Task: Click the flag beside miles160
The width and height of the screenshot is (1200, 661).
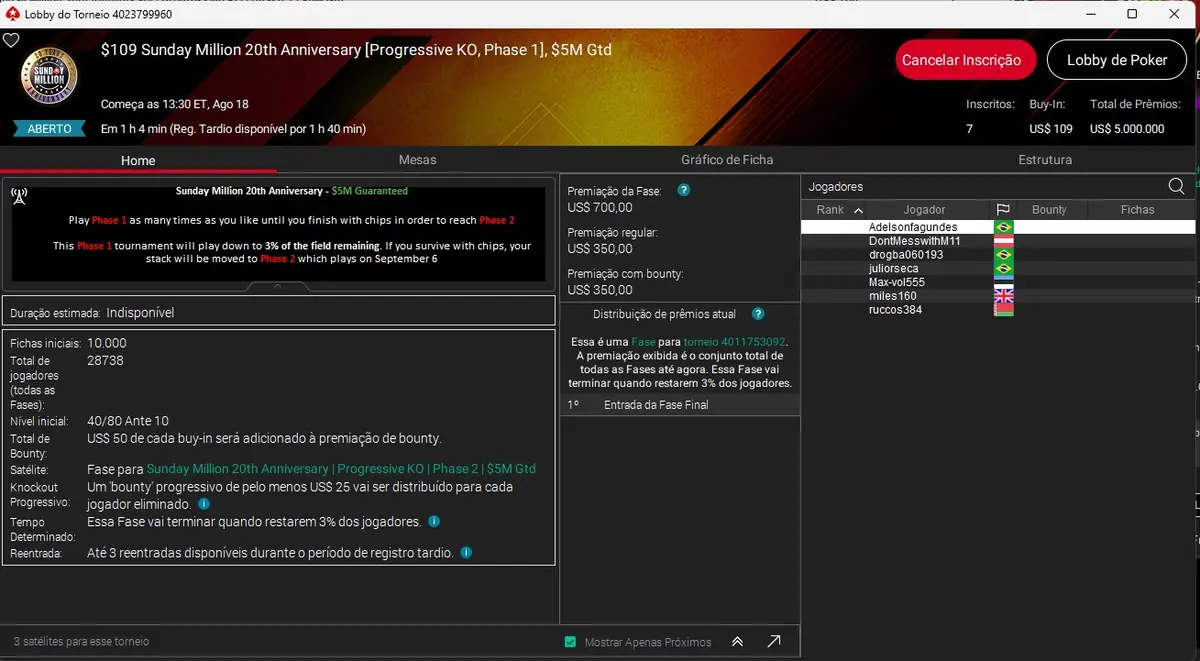Action: (1003, 296)
